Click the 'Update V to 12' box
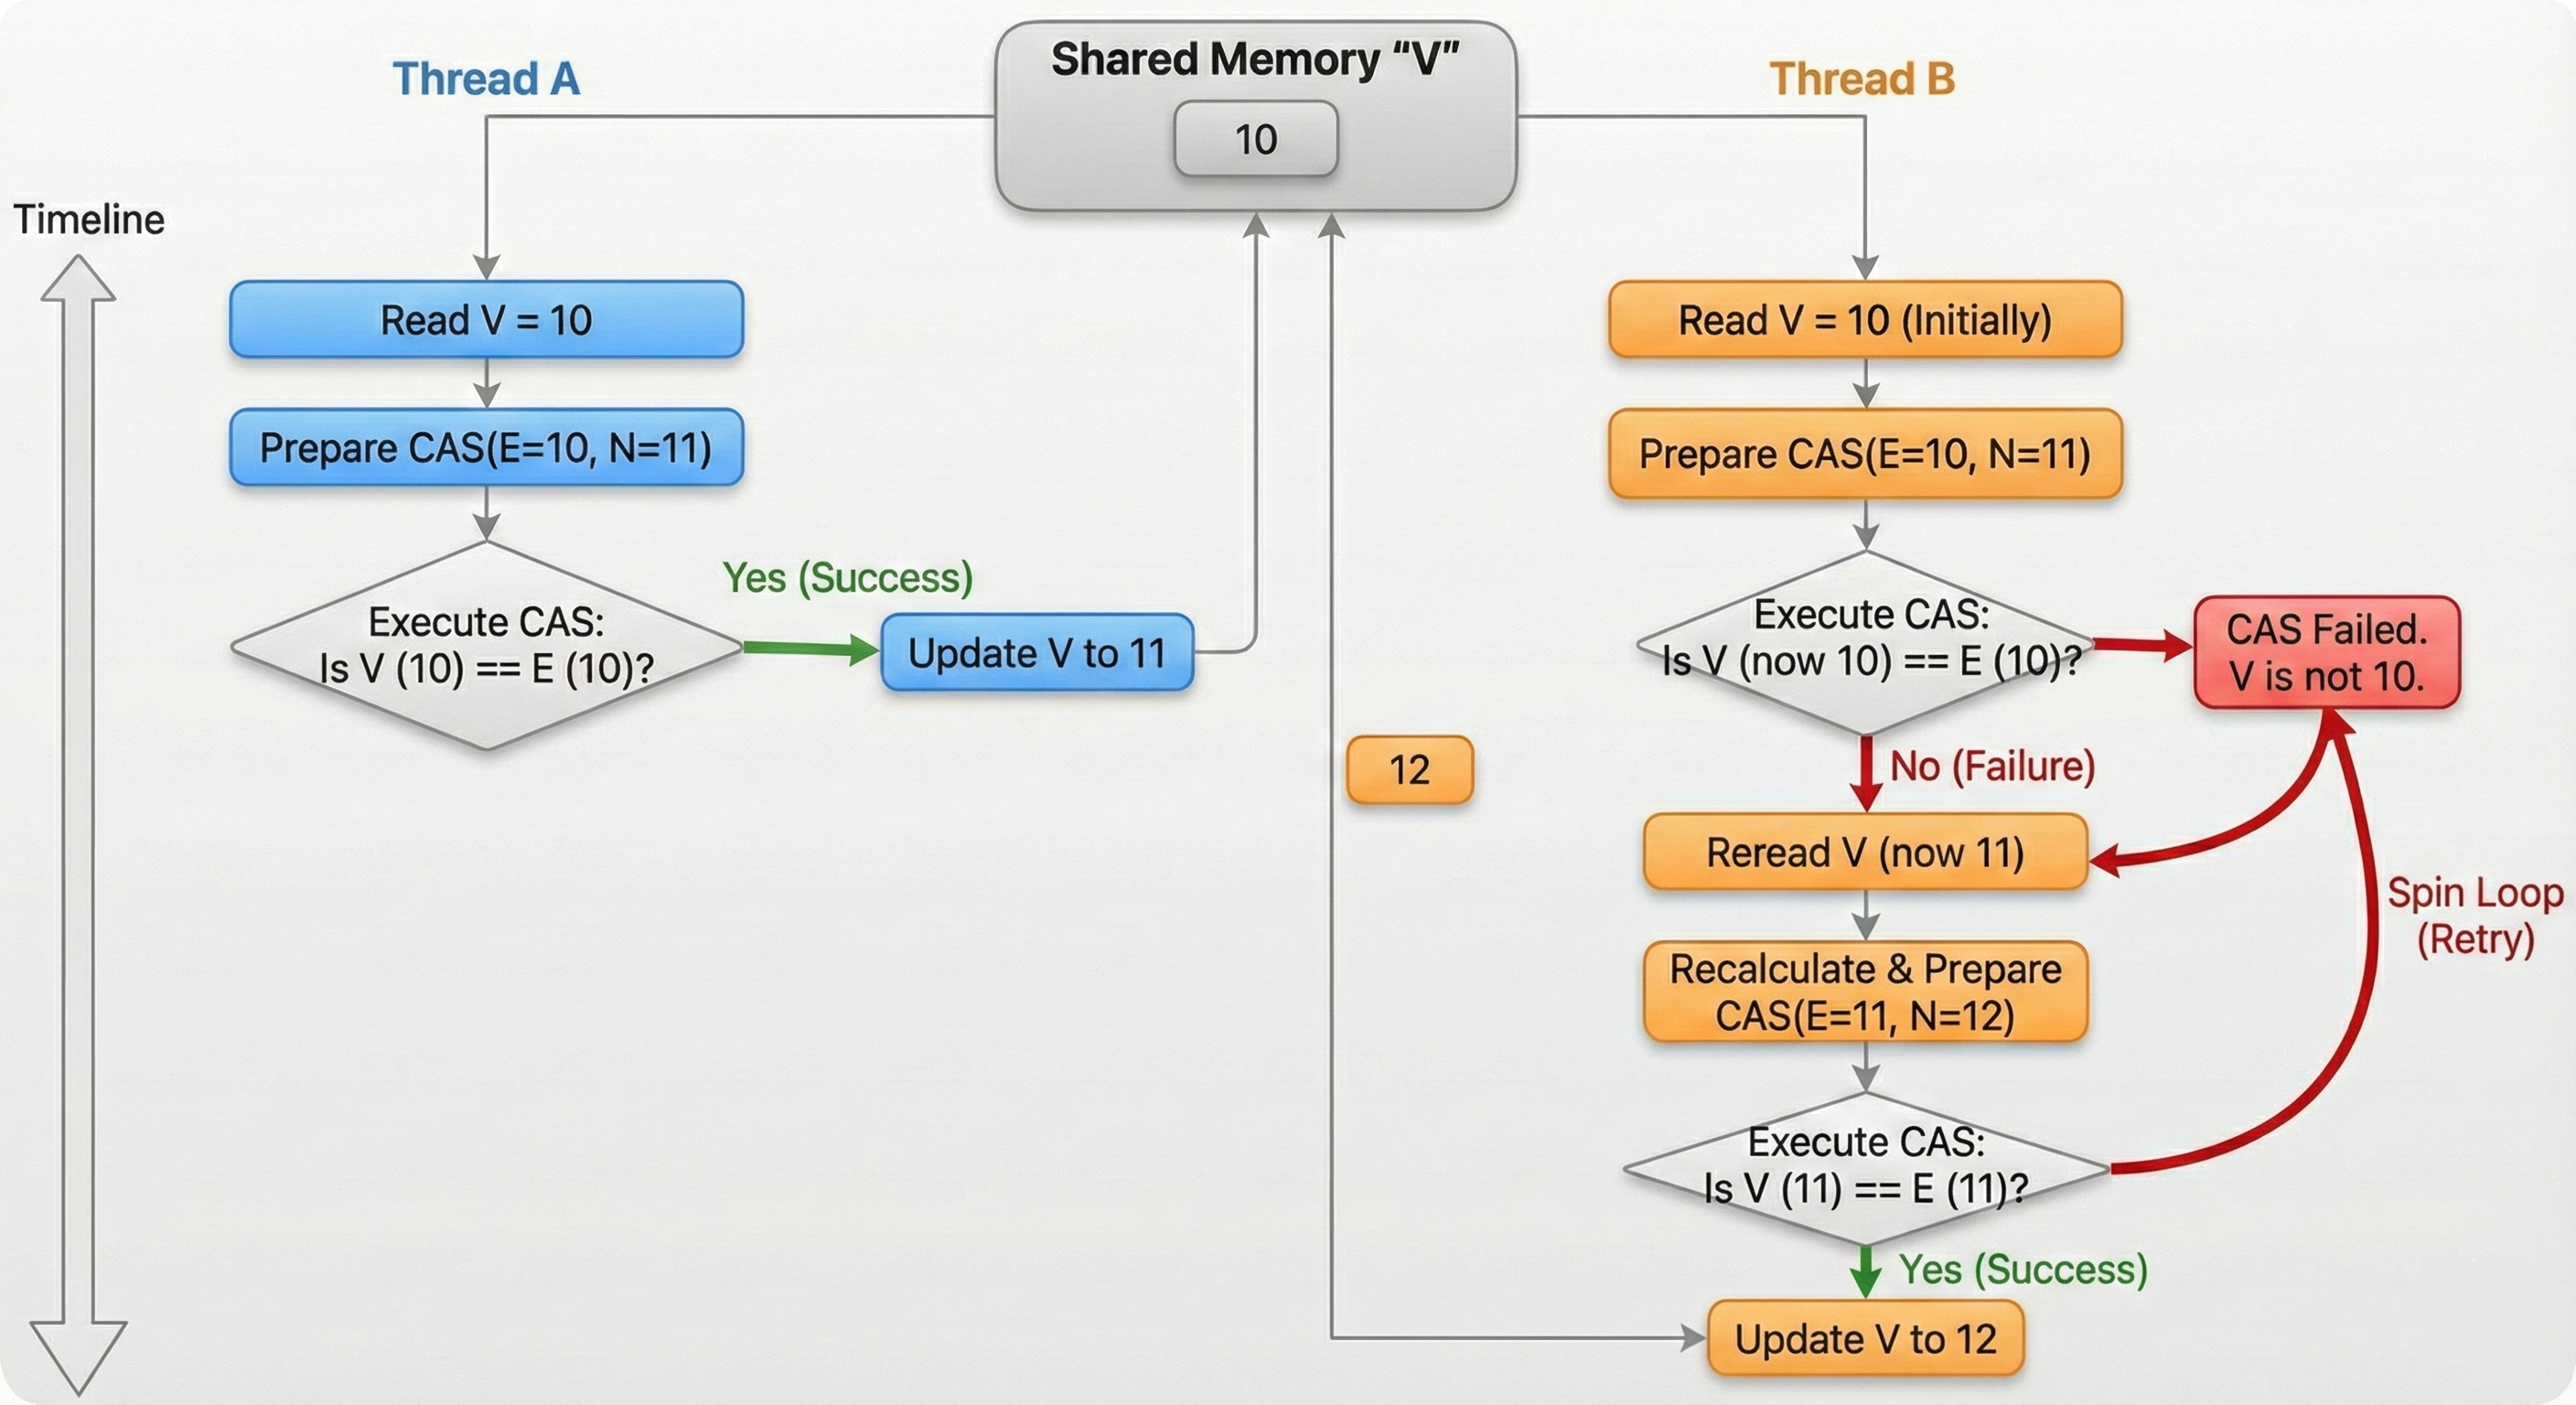The width and height of the screenshot is (2576, 1405). [x=1864, y=1339]
